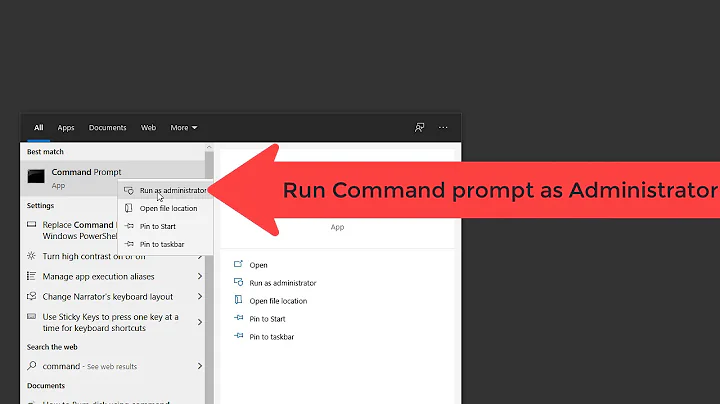Click the file icon beside context Open file location

tap(129, 208)
